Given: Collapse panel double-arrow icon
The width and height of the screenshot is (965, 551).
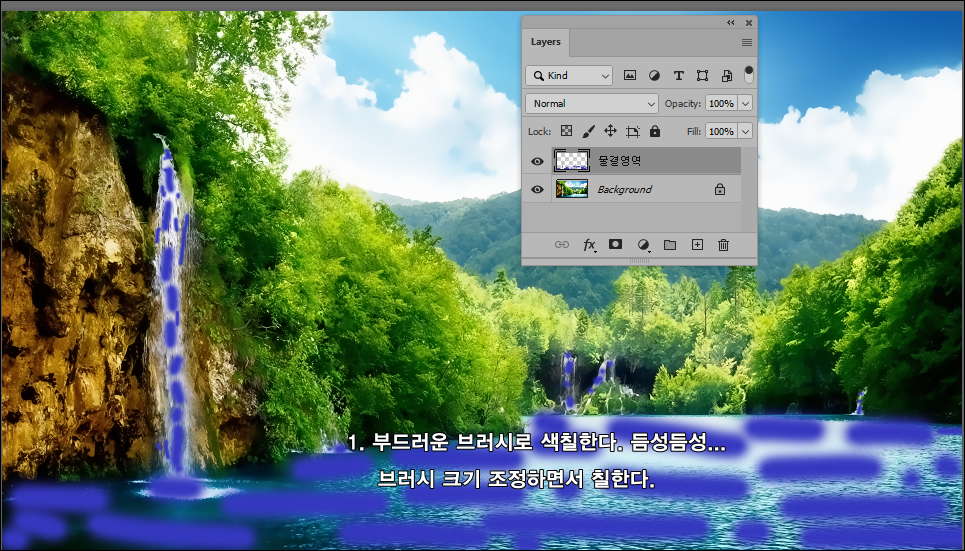Looking at the screenshot, I should 731,23.
